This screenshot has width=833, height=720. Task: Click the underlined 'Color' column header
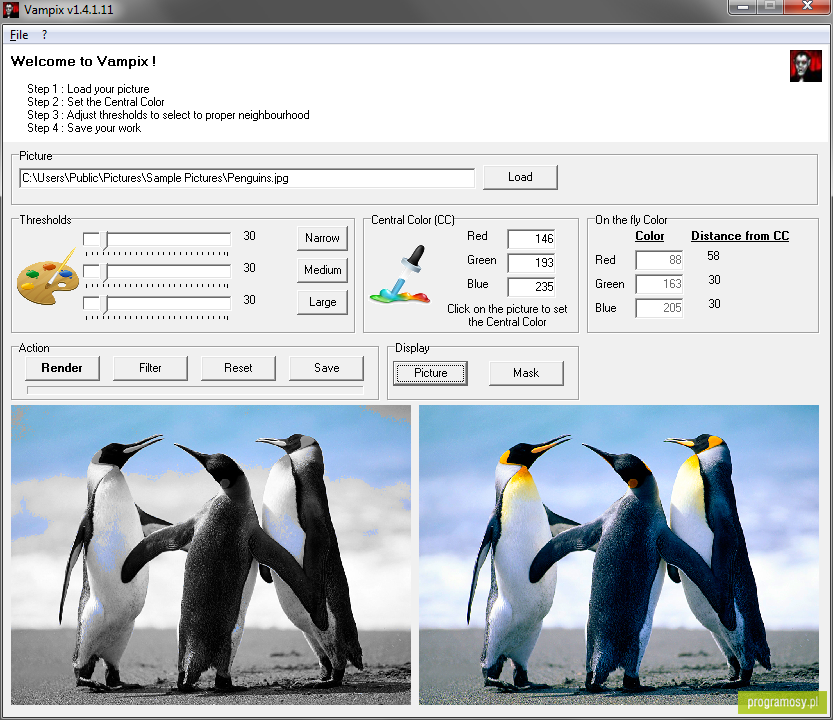[650, 236]
